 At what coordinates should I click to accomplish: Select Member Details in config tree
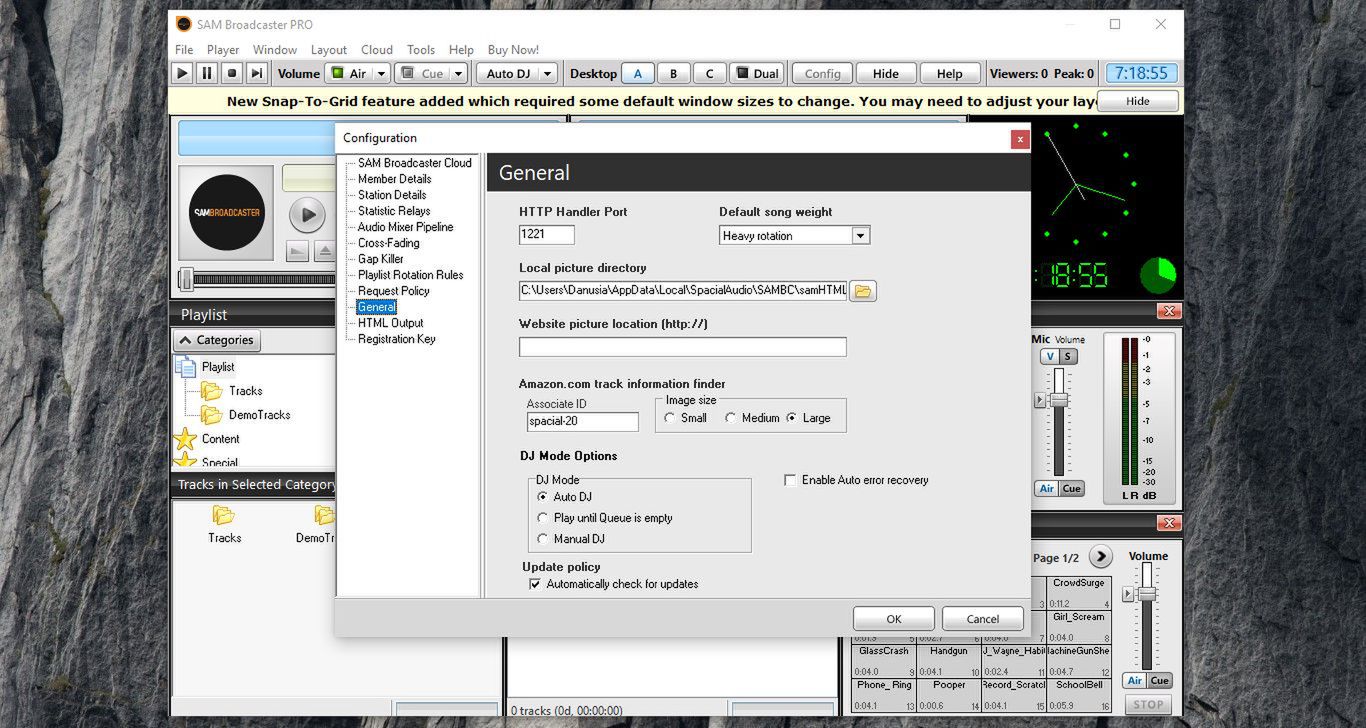394,179
